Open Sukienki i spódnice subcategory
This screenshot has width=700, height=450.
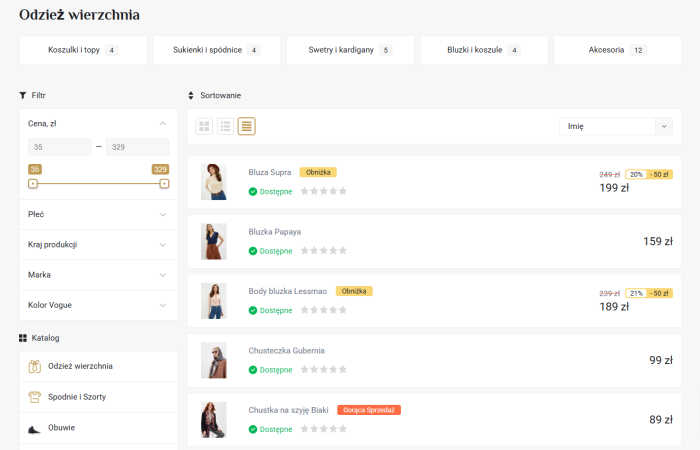[x=217, y=50]
